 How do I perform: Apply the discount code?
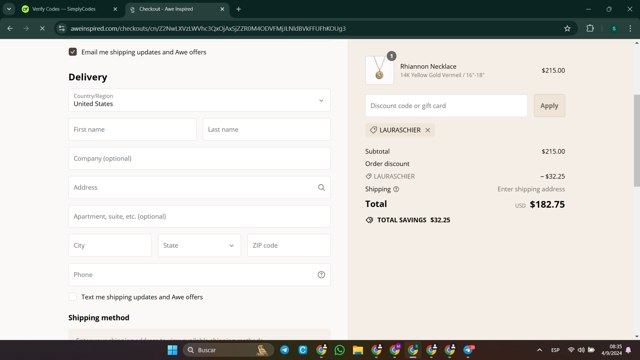(549, 106)
